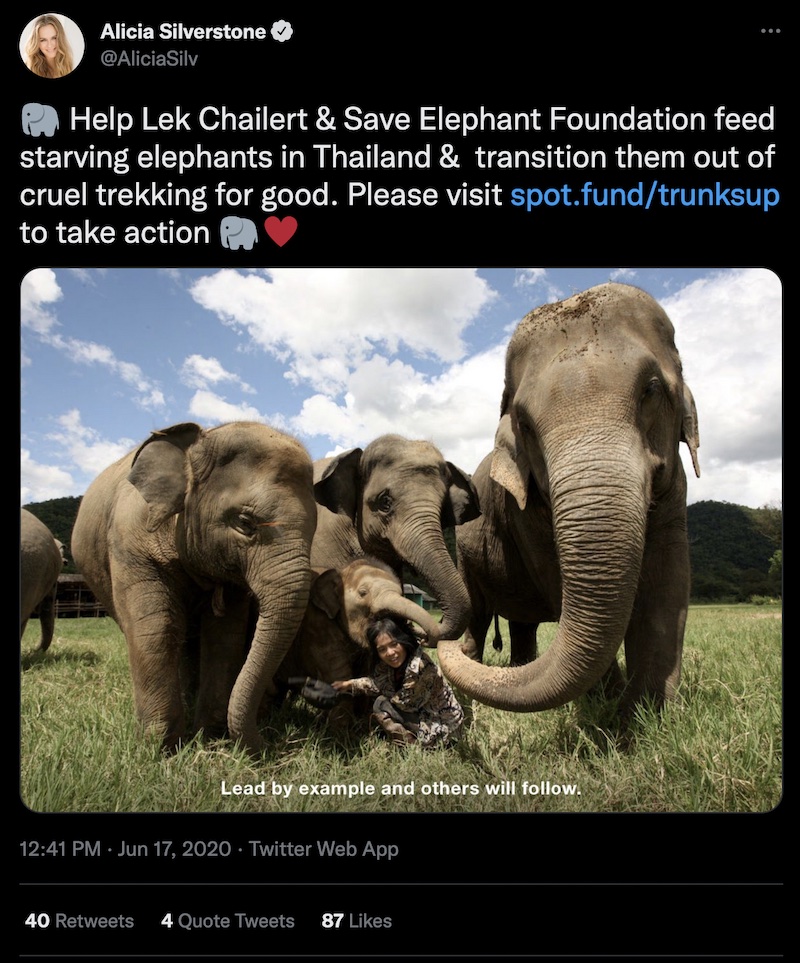This screenshot has width=800, height=963.
Task: View the 40 Retweets list
Action: click(x=79, y=921)
